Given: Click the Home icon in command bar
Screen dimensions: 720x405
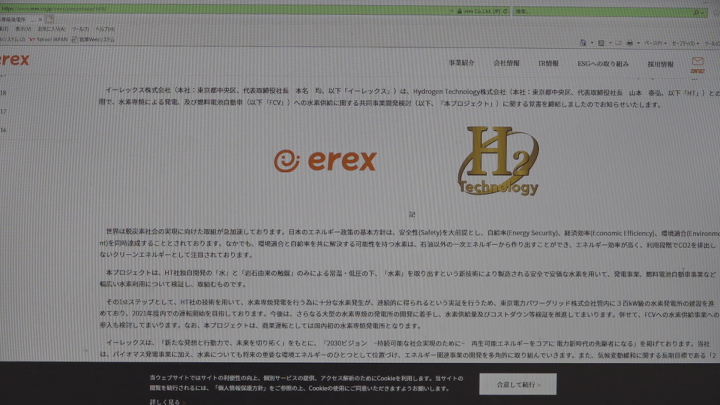Looking at the screenshot, I should click(x=583, y=43).
